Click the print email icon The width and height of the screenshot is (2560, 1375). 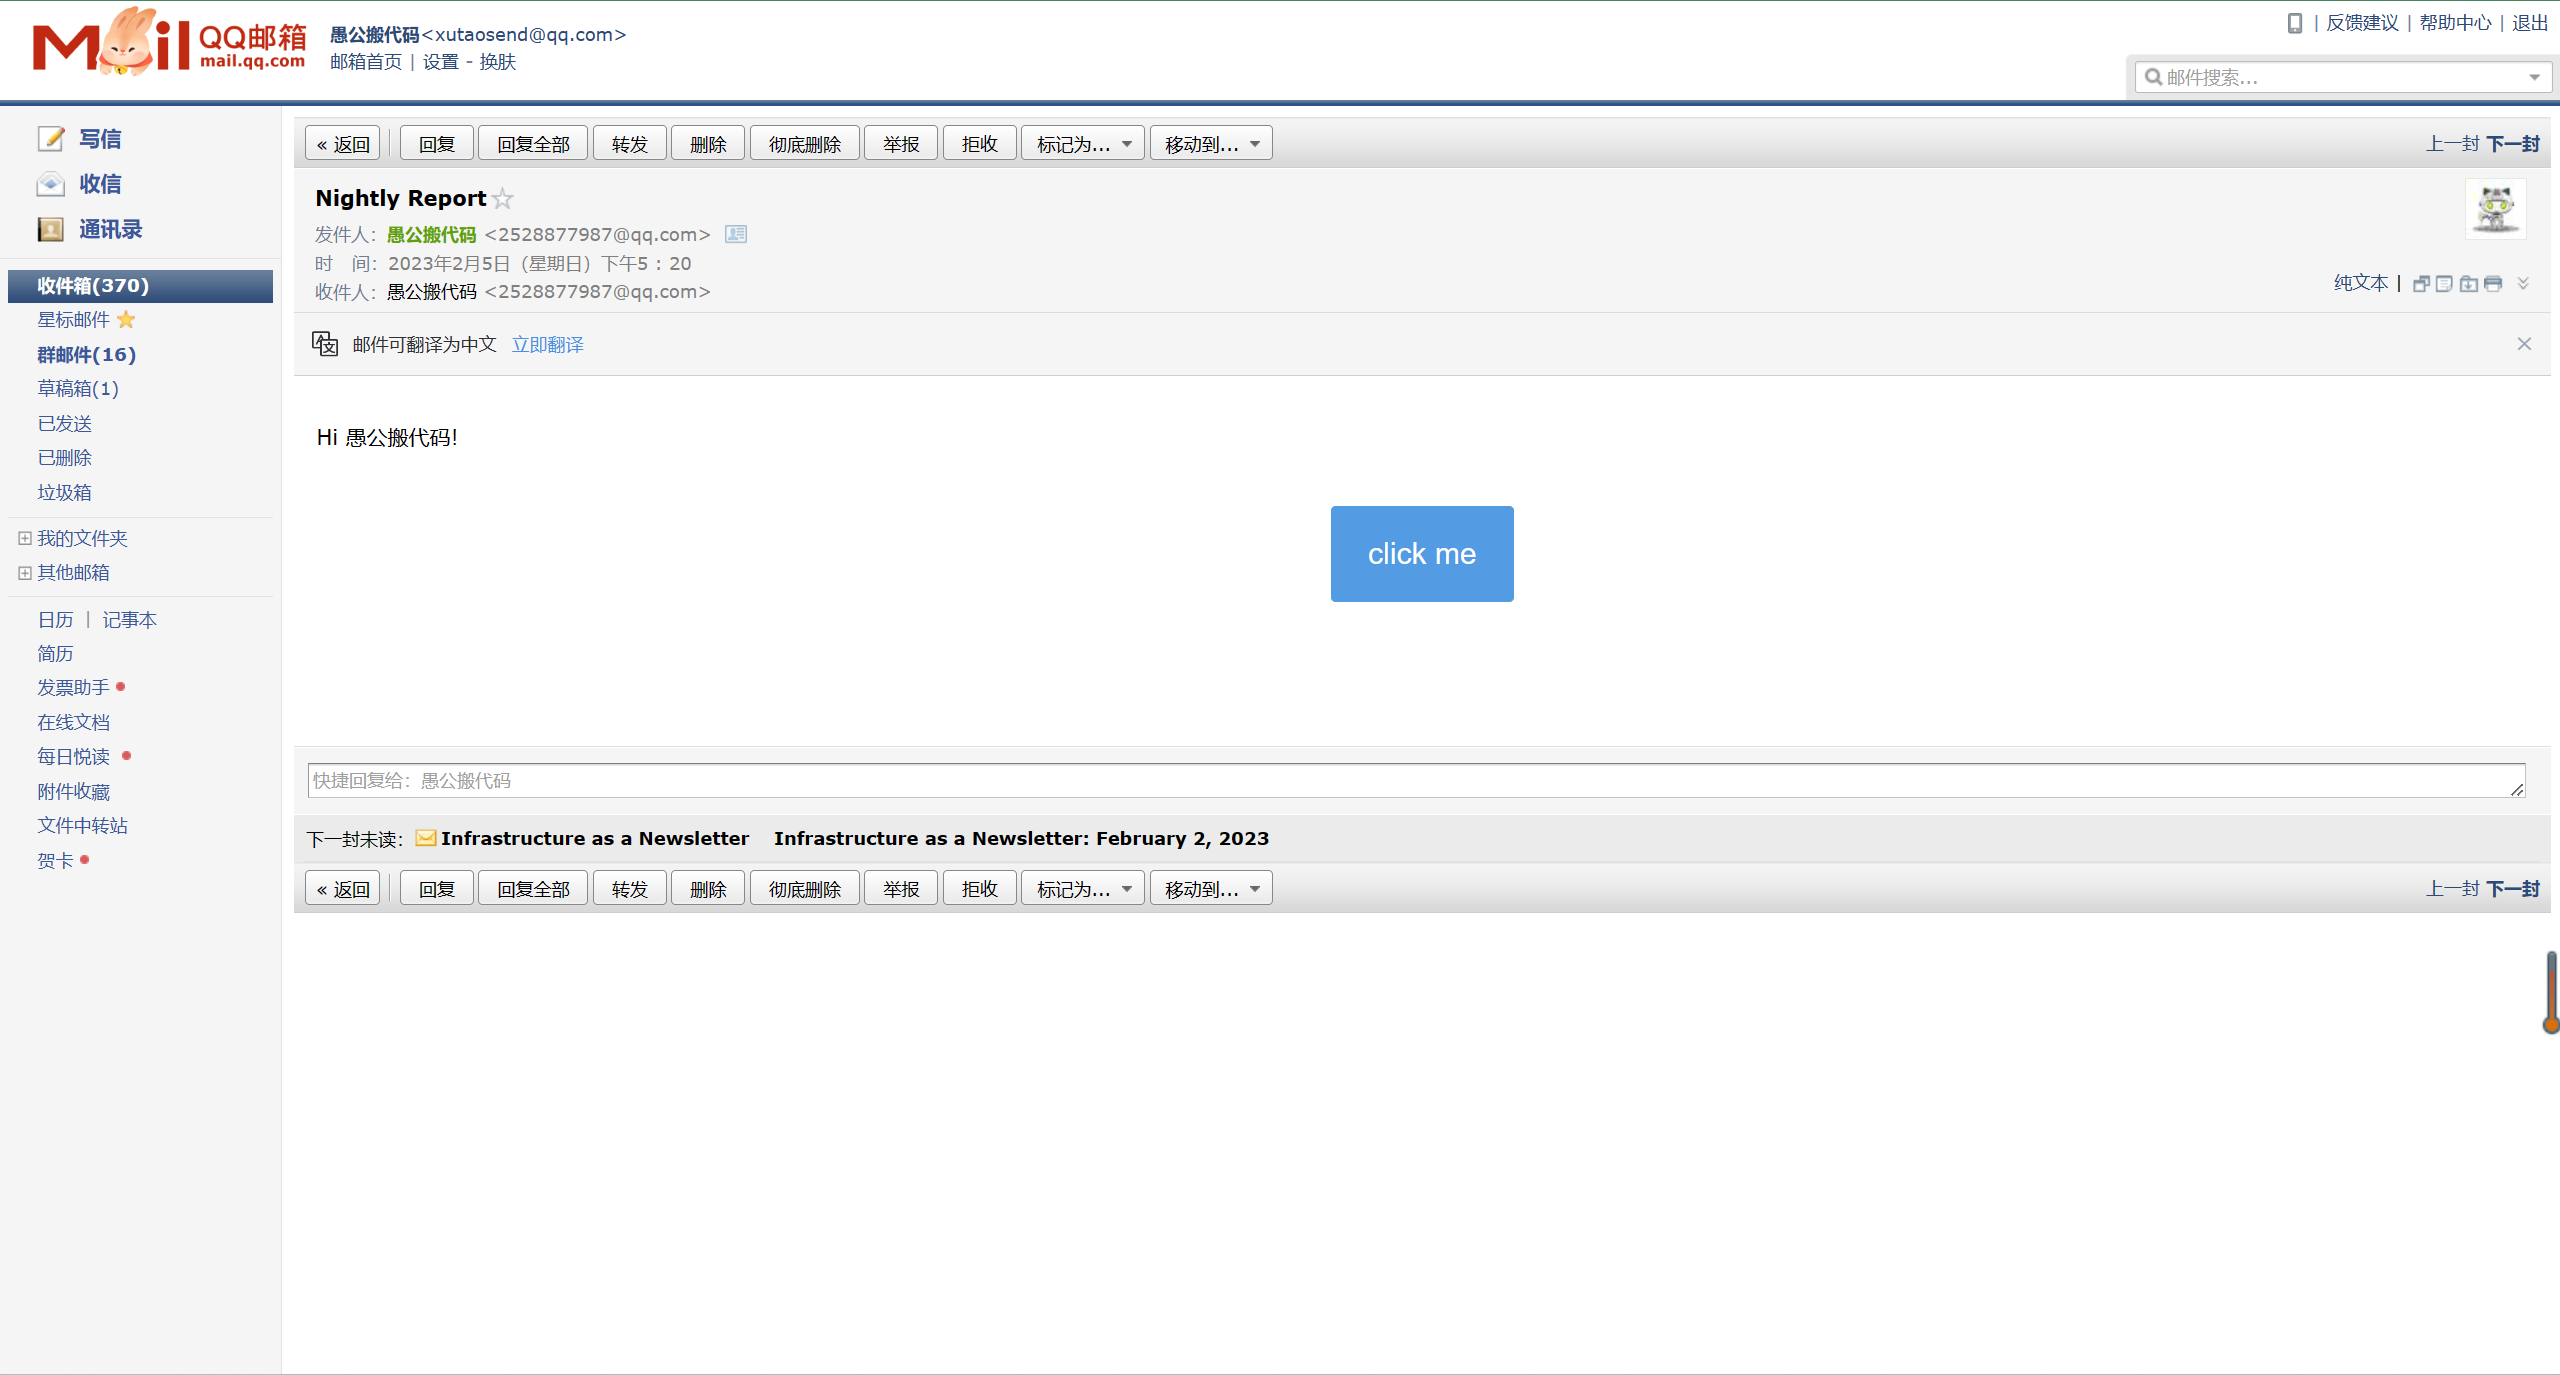point(2493,284)
